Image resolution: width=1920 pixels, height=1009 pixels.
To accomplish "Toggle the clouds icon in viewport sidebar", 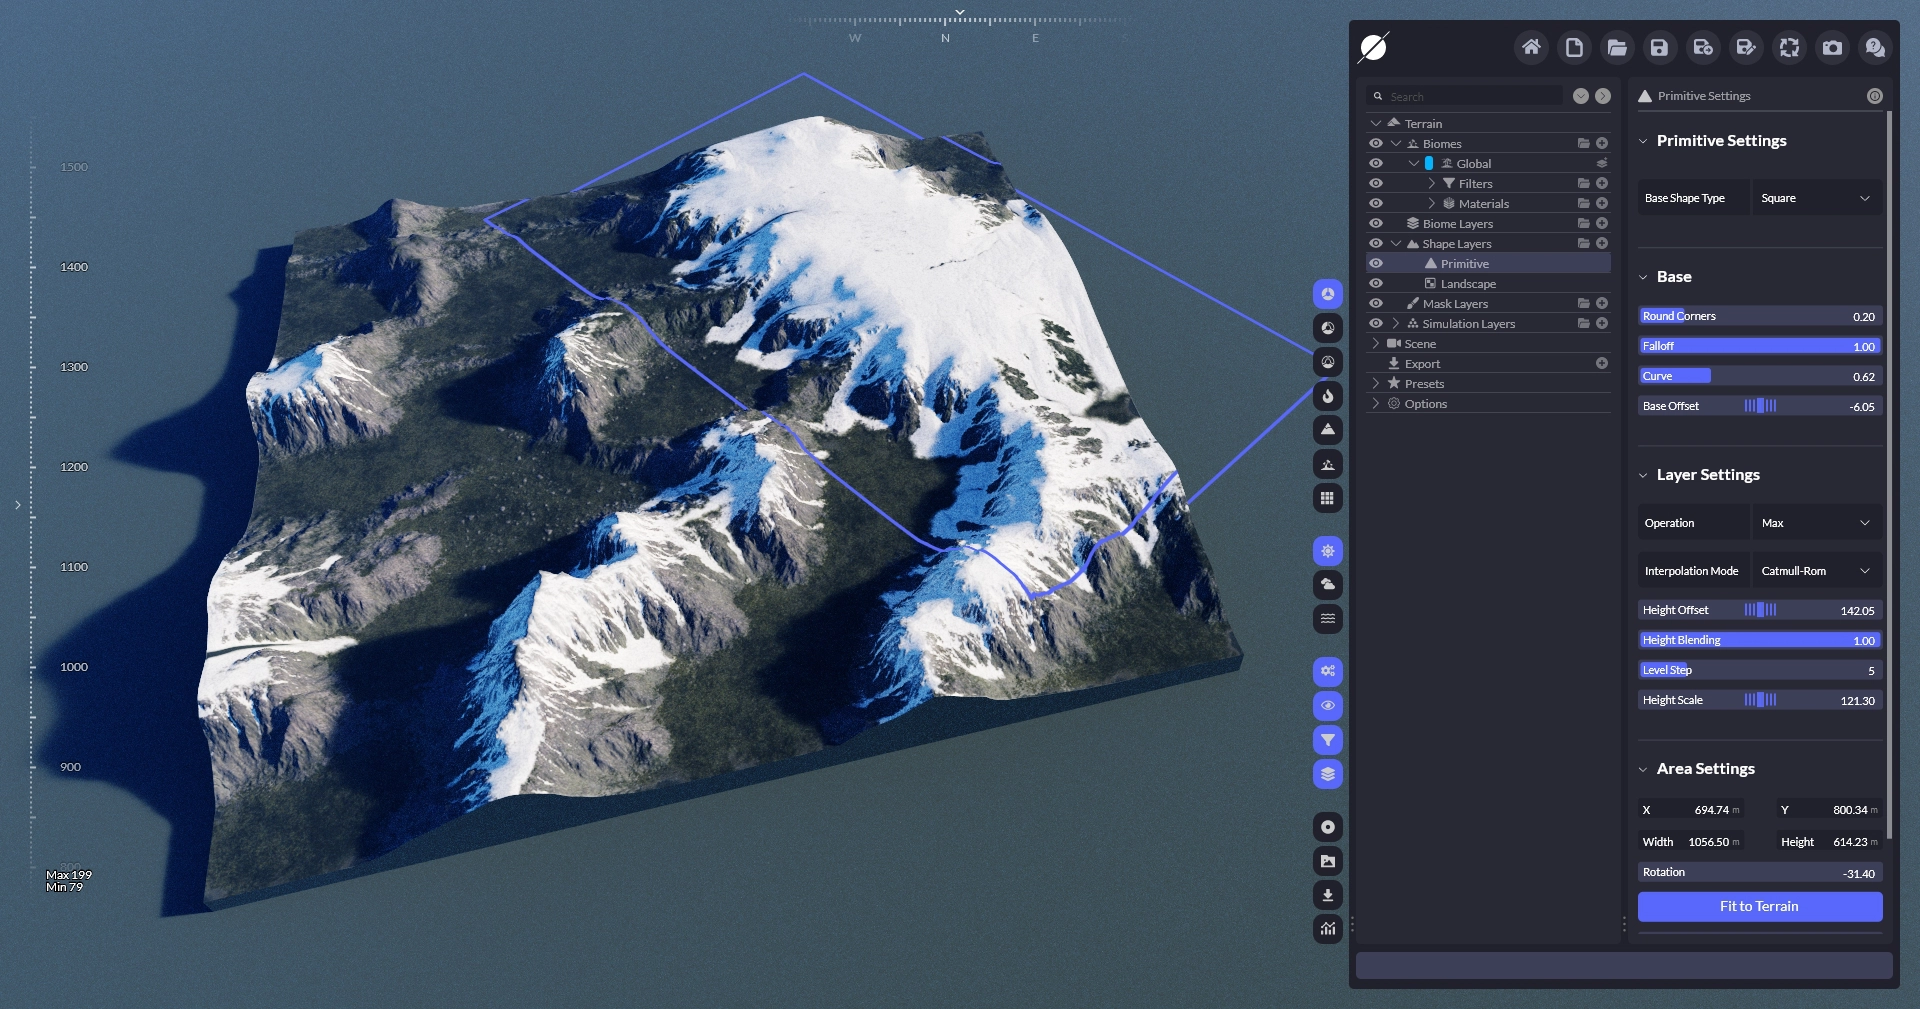I will click(1327, 585).
